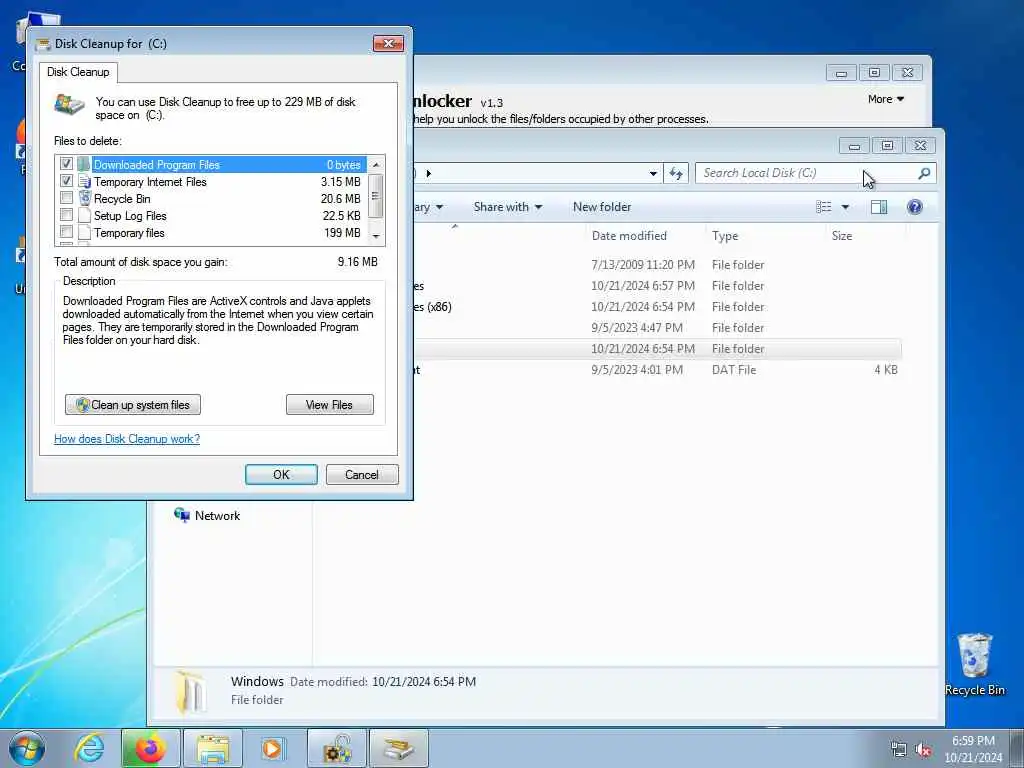Open Explorer Help icon
Viewport: 1024px width, 768px height.
(x=915, y=207)
